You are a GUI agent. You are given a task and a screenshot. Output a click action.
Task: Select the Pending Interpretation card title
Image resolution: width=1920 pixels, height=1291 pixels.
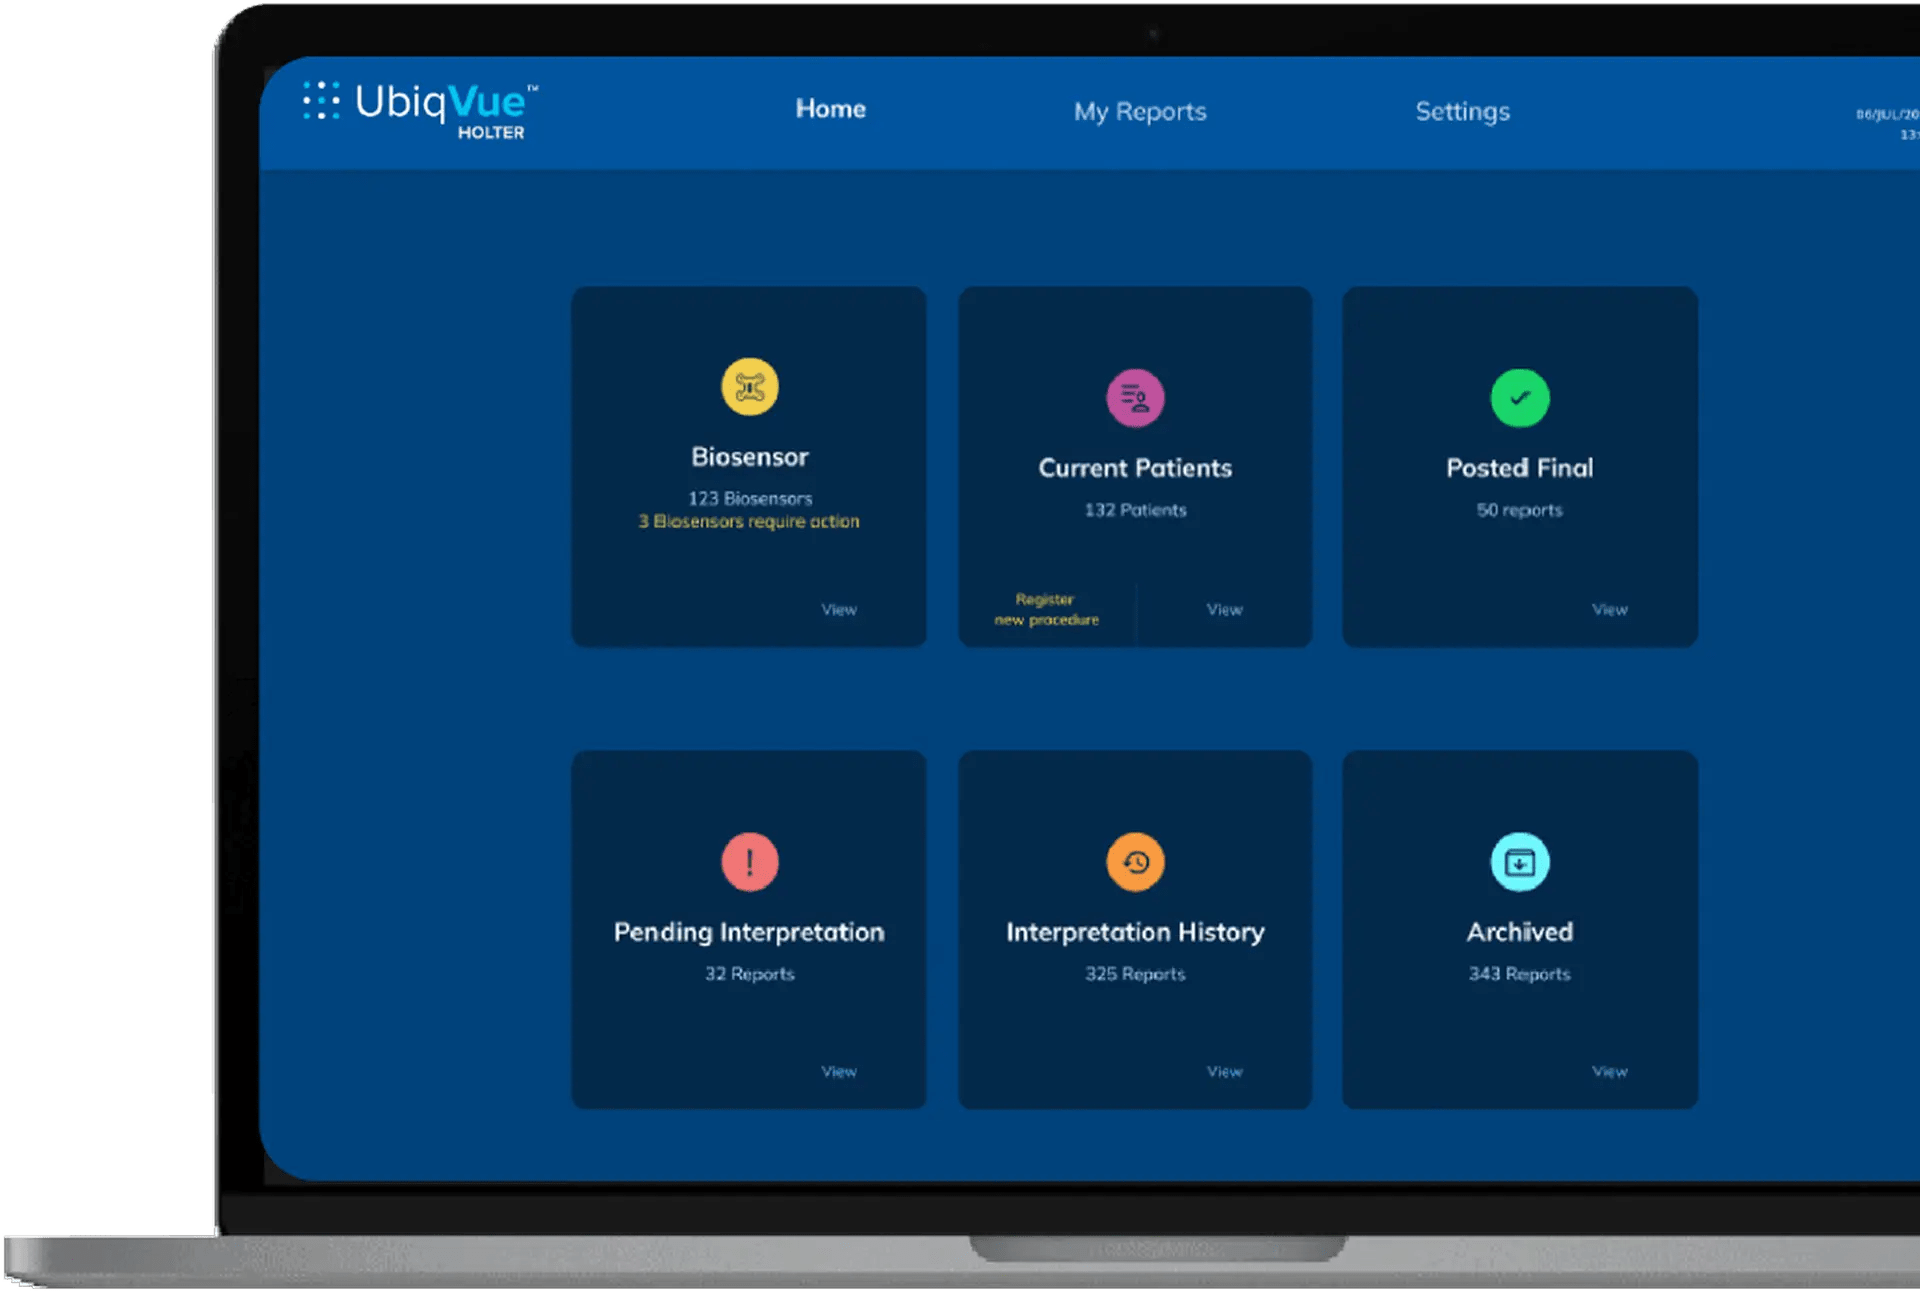point(749,932)
